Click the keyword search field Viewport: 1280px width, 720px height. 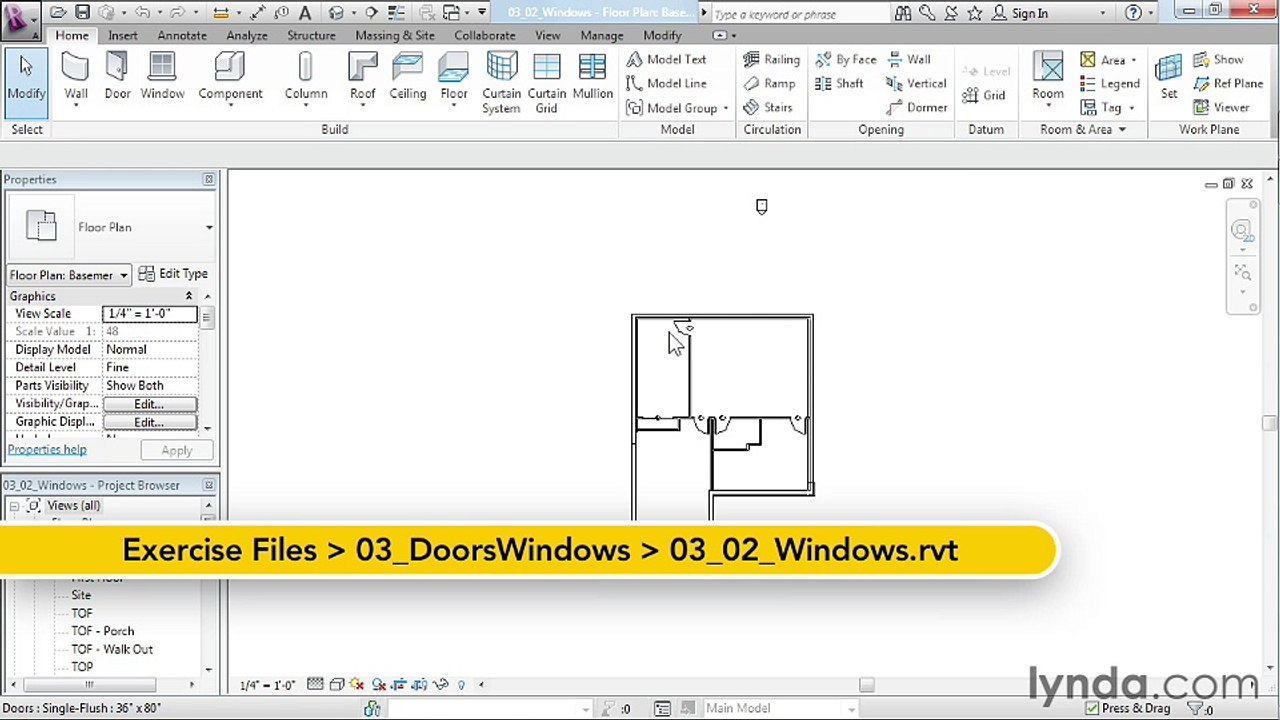coord(800,14)
